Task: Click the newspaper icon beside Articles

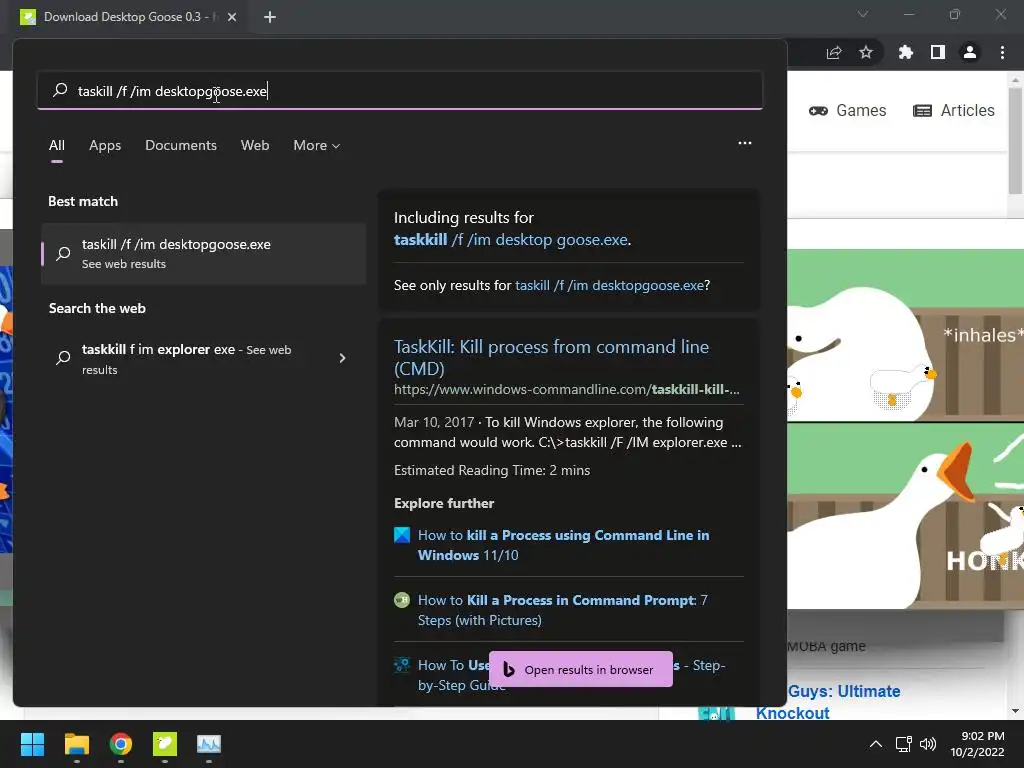Action: [922, 110]
